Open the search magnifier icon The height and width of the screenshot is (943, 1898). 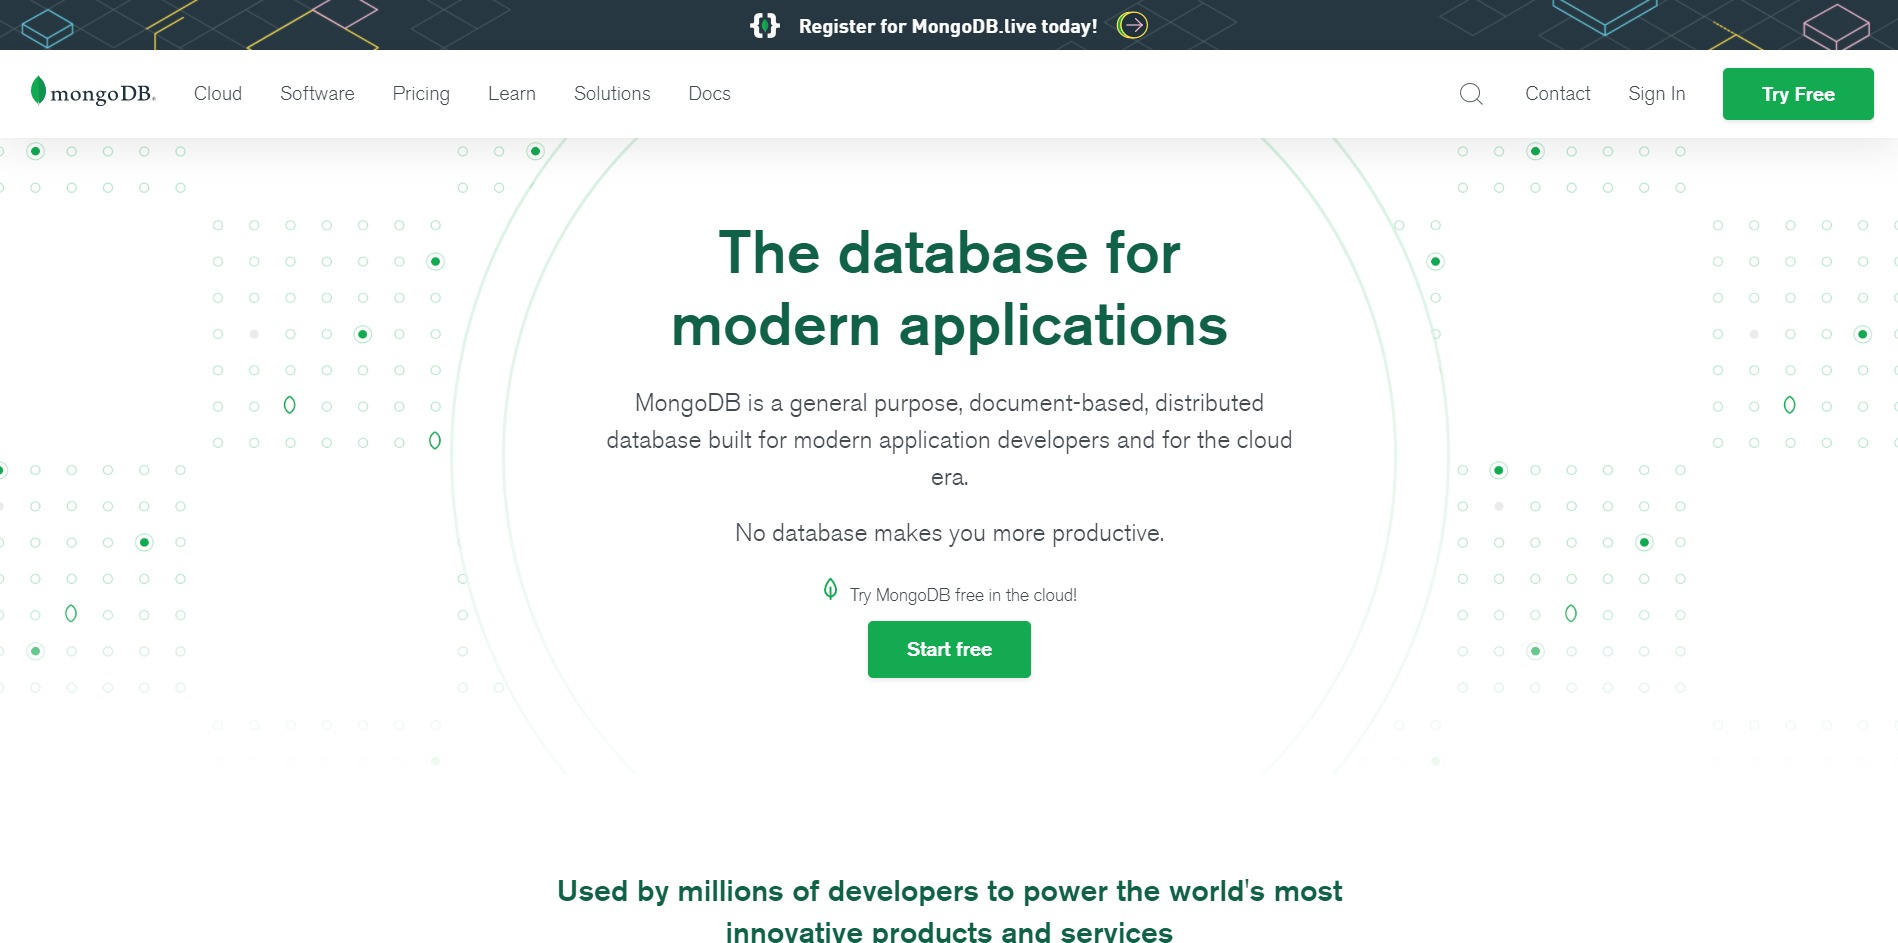[x=1471, y=94]
